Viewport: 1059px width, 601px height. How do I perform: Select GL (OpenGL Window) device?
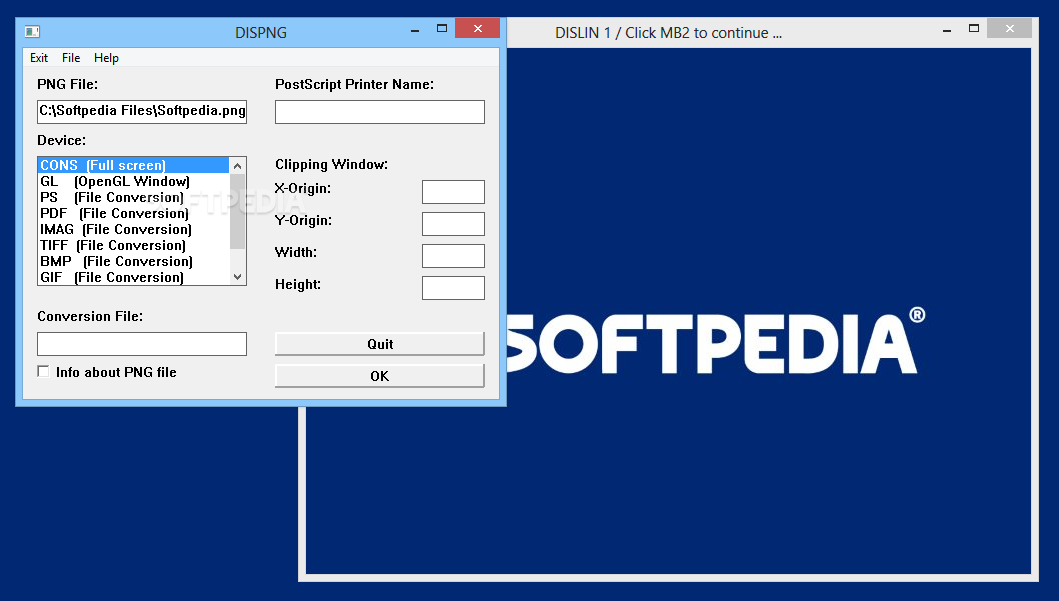[x=134, y=182]
